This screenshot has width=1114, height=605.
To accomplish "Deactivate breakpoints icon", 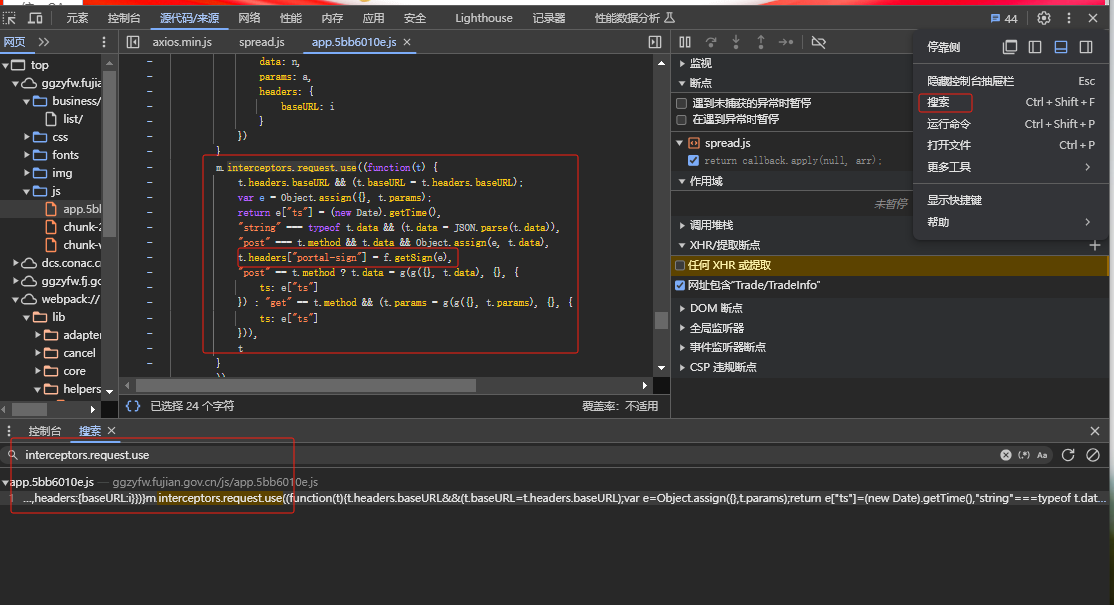I will point(818,42).
